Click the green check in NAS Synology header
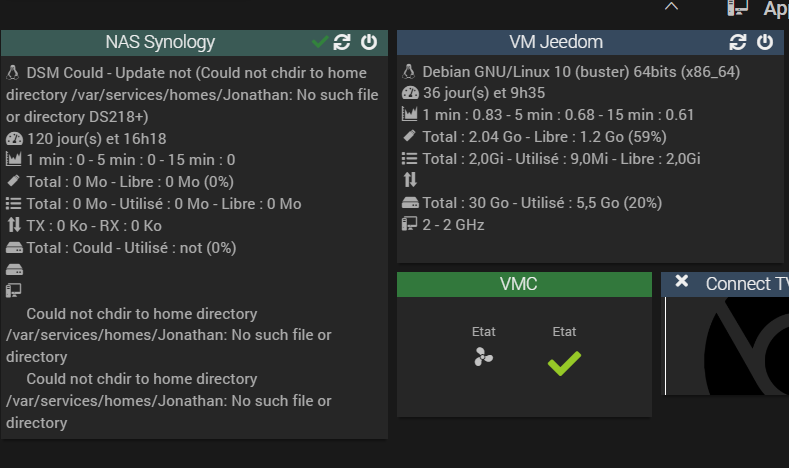Image resolution: width=789 pixels, height=468 pixels. [x=320, y=42]
